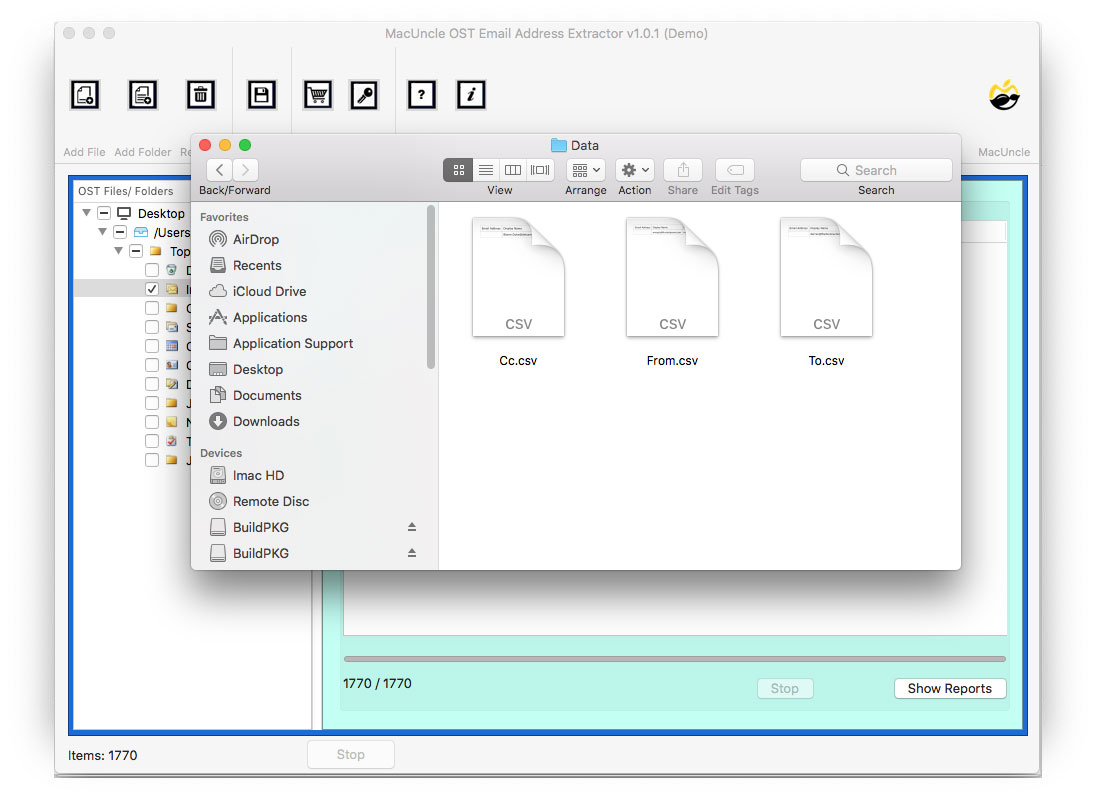This screenshot has width=1096, height=799.
Task: Click the italic i Info icon
Action: (x=471, y=94)
